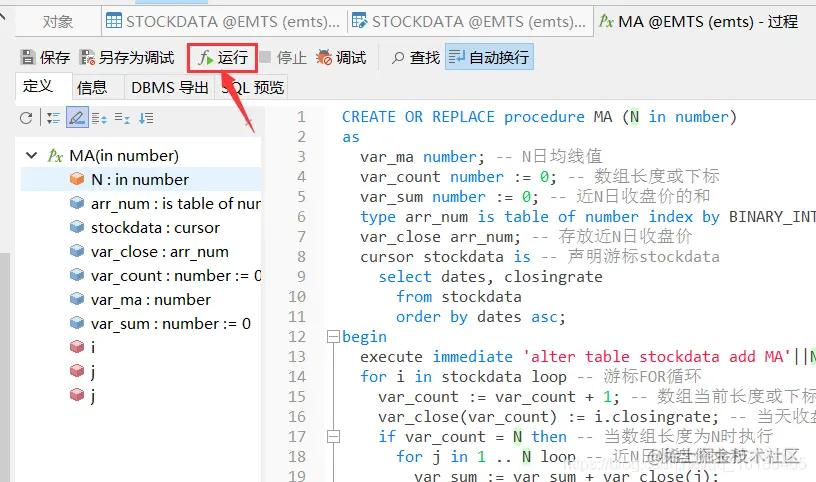Click line number 6 in gutter
The width and height of the screenshot is (816, 482).
(301, 217)
